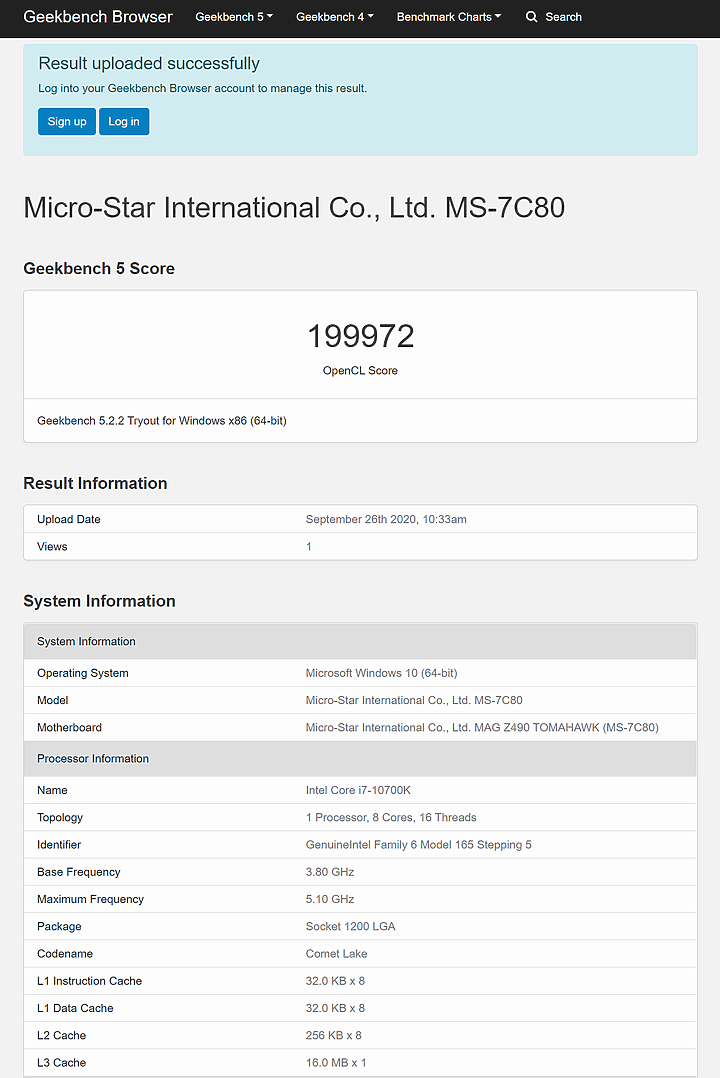
Task: Click the L1 Instruction Cache value
Action: click(335, 981)
